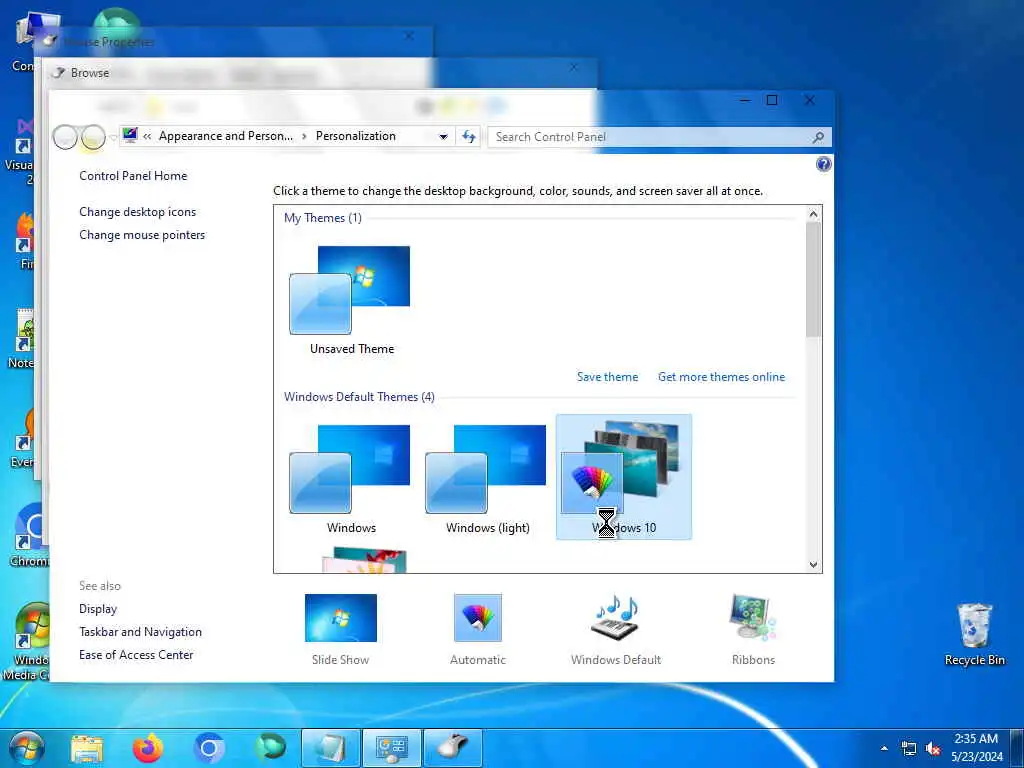Switch to Control Panel taskbar button

click(392, 748)
